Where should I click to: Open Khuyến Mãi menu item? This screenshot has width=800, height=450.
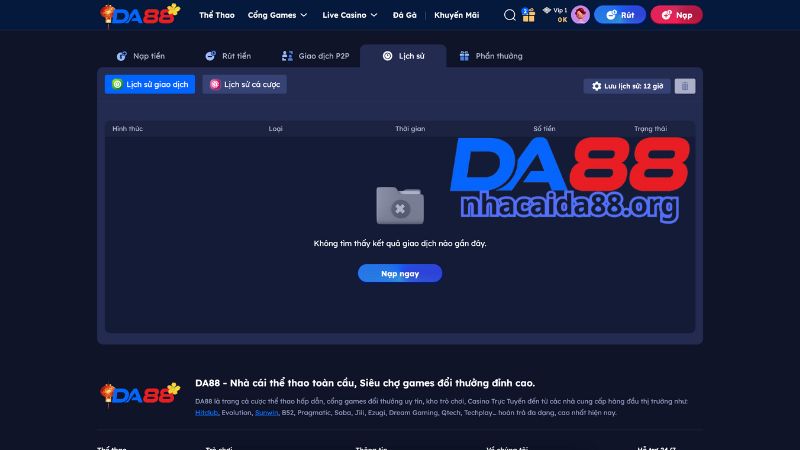click(x=457, y=15)
